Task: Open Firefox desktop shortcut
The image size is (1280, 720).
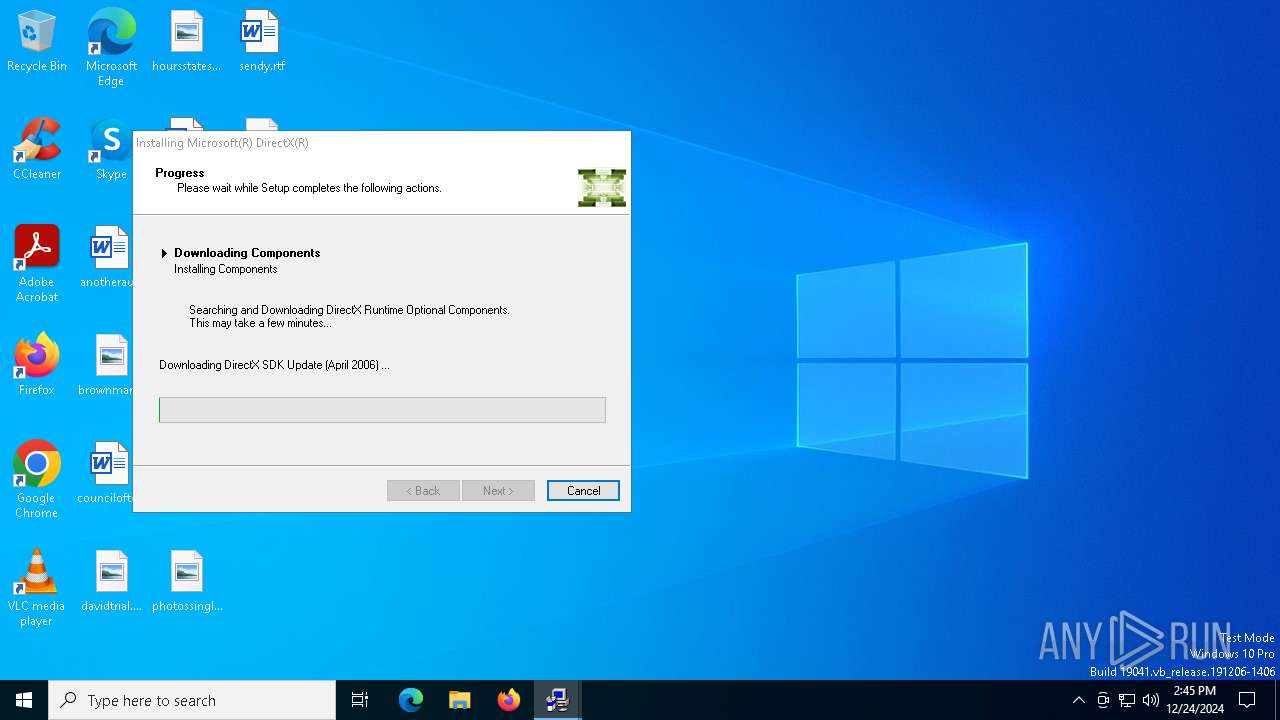Action: tap(37, 365)
